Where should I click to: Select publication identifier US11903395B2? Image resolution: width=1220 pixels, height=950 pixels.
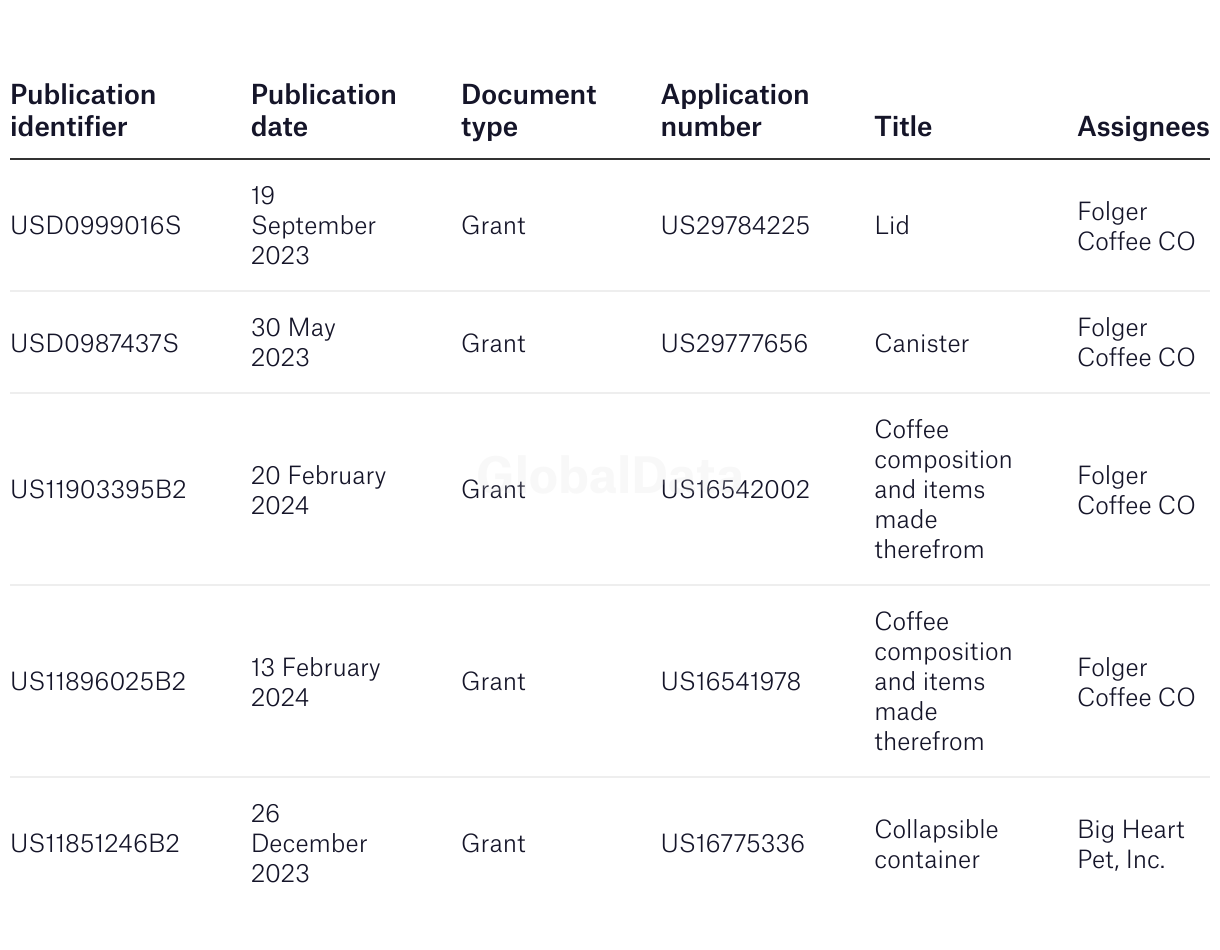[x=98, y=490]
